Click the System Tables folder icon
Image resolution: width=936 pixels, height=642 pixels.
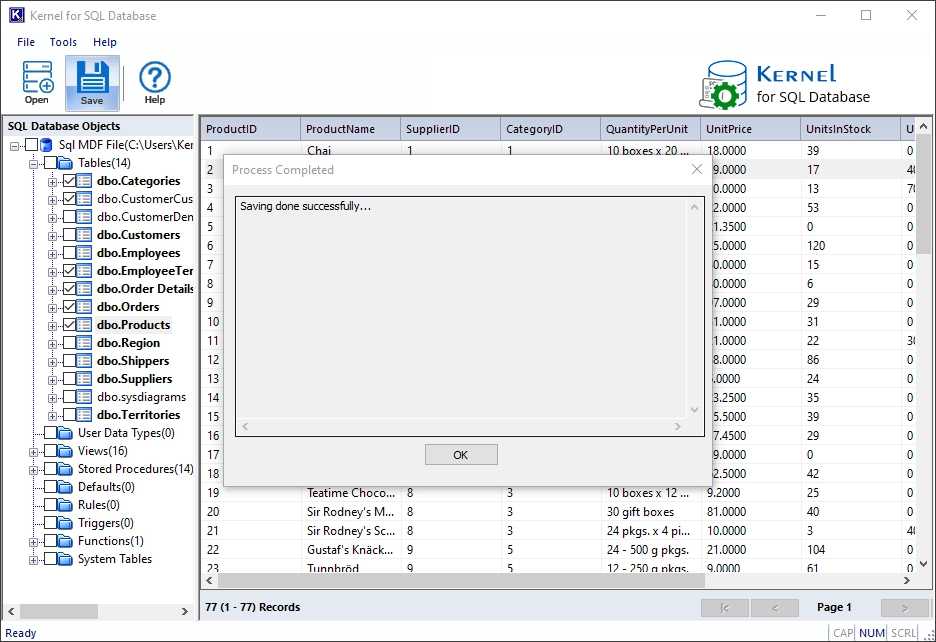pos(66,559)
